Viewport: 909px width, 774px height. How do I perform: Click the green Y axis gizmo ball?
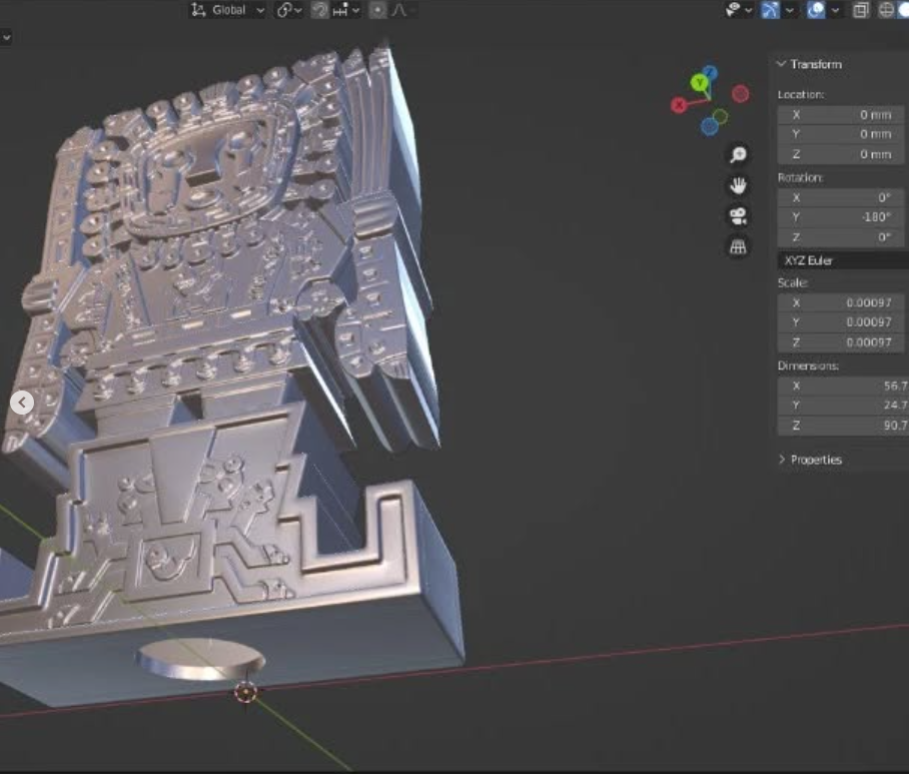click(x=702, y=82)
